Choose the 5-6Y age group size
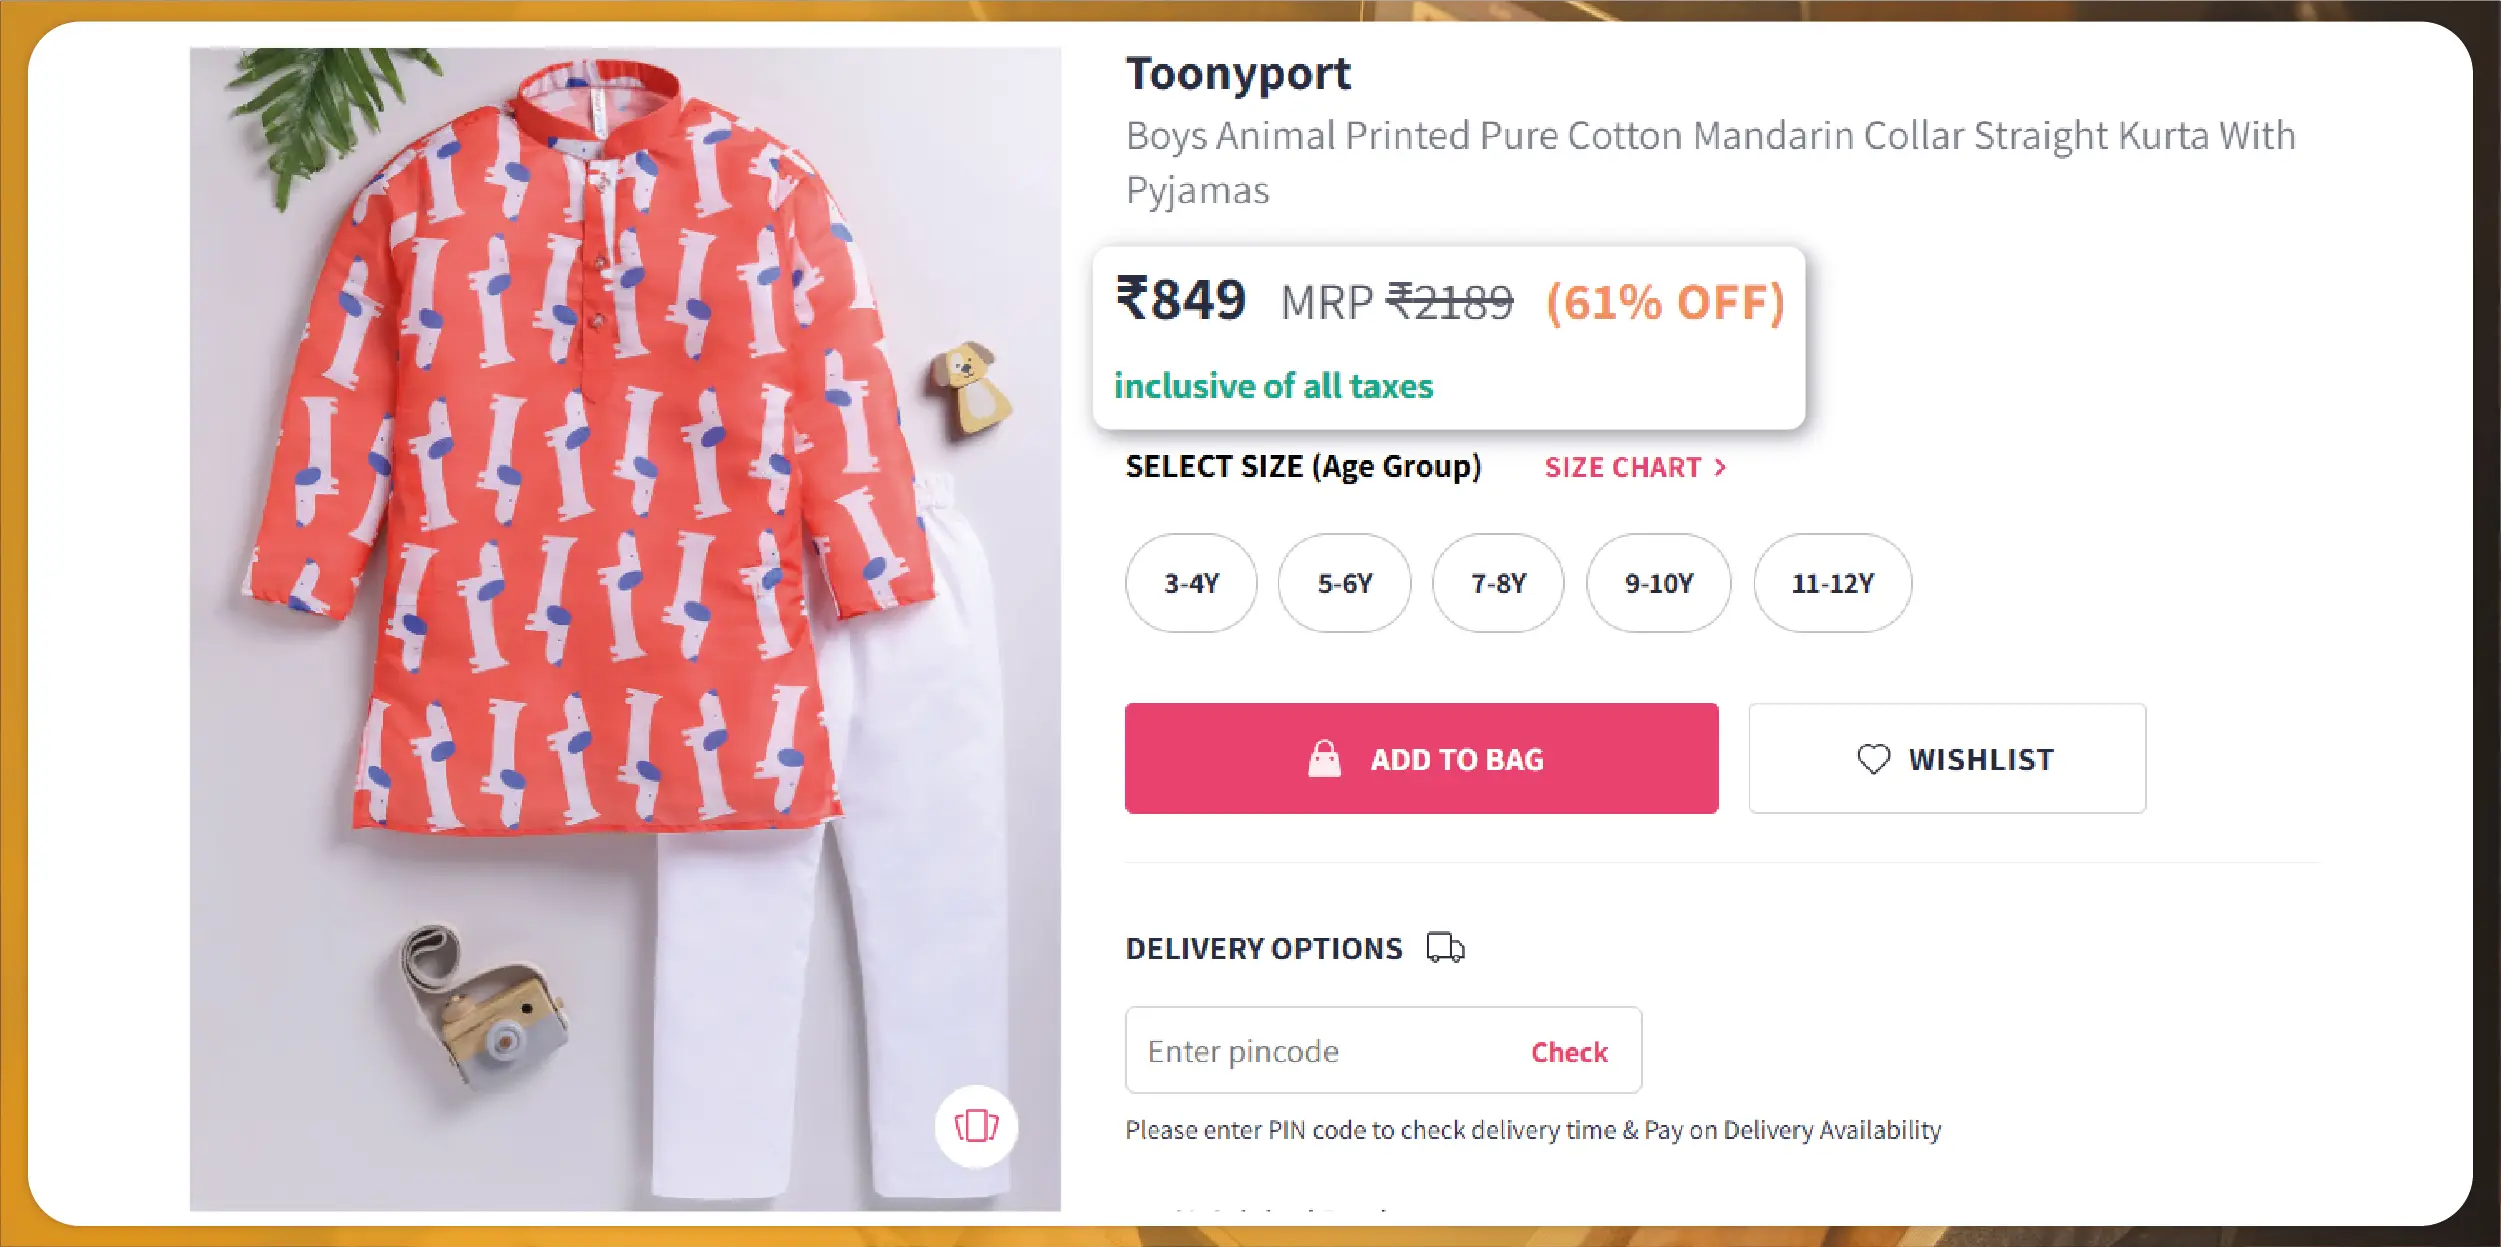This screenshot has width=2501, height=1248. tap(1344, 583)
